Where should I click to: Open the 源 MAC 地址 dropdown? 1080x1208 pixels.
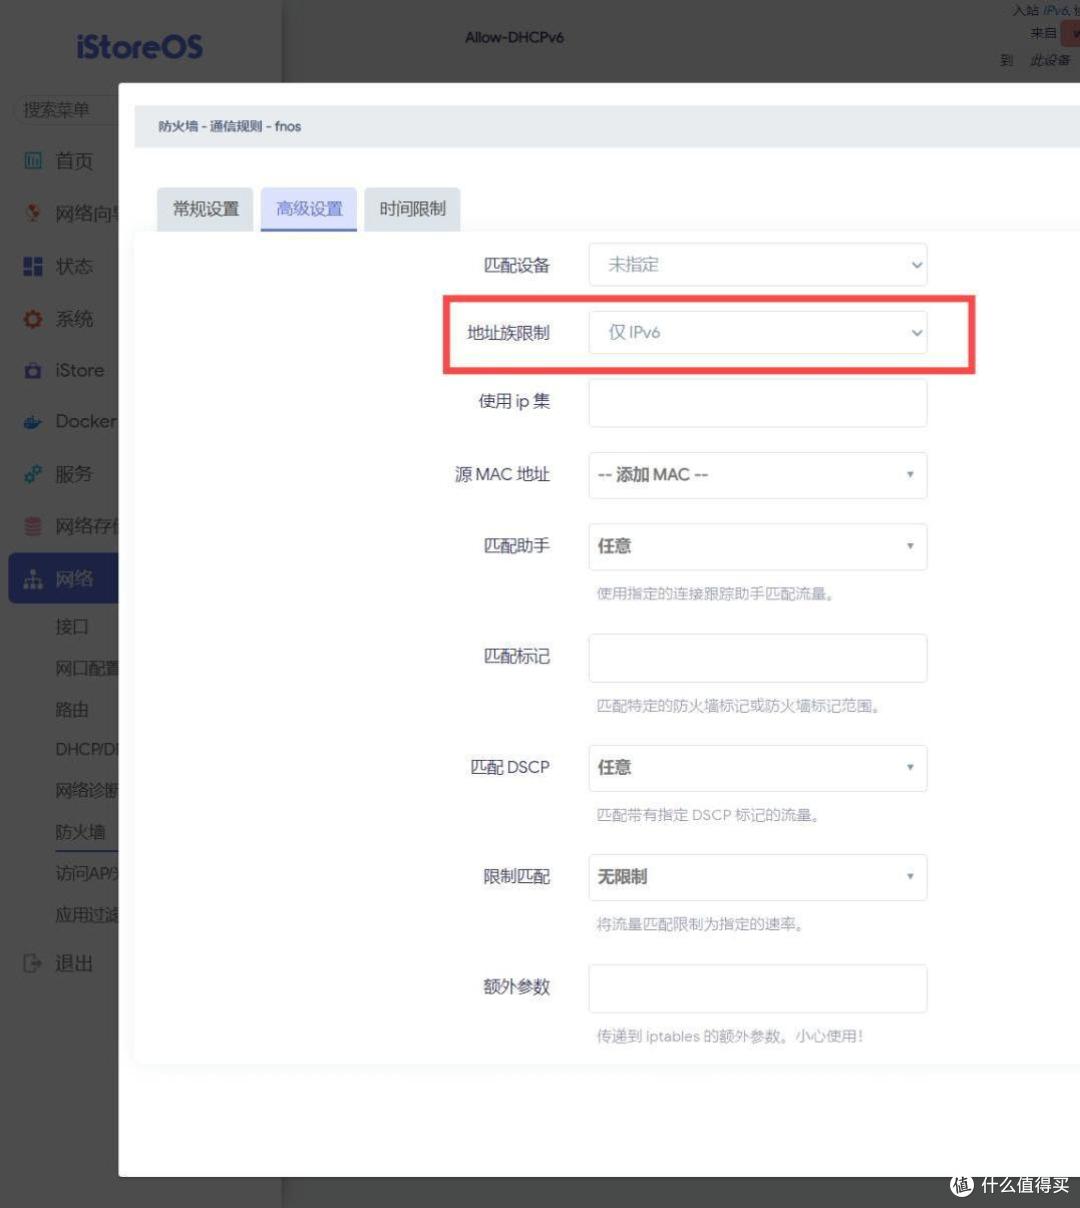tap(757, 475)
